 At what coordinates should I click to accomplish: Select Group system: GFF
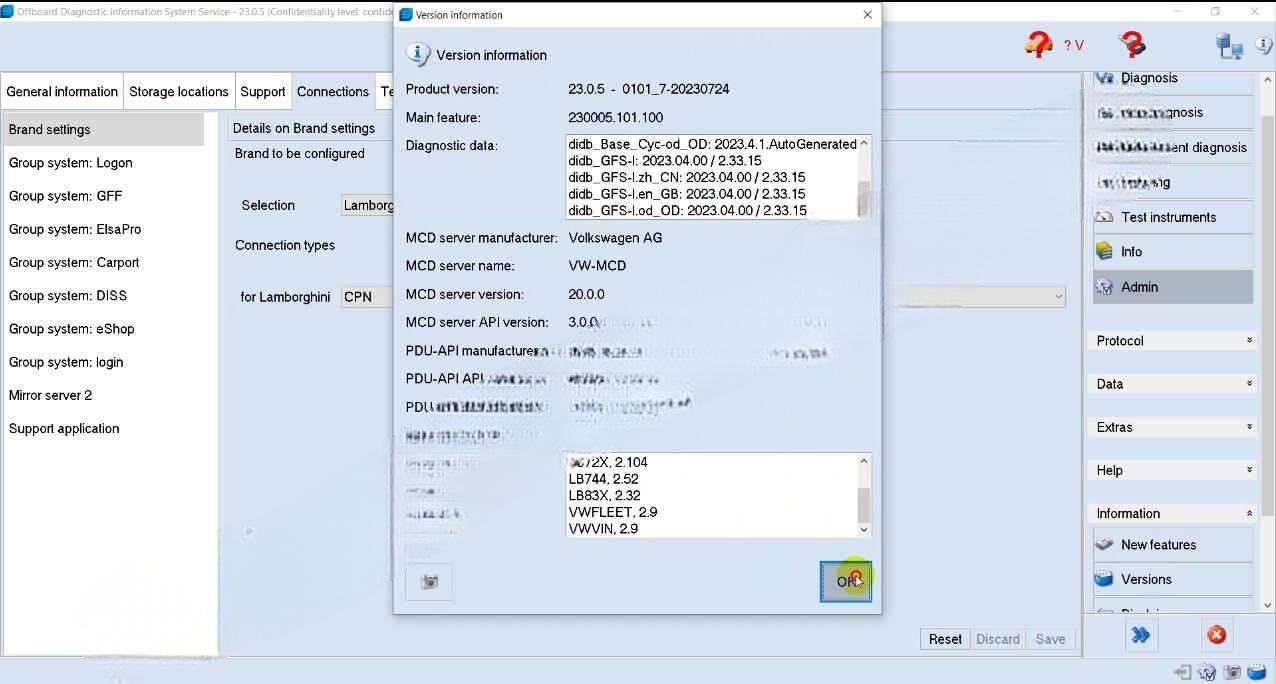tap(104, 196)
